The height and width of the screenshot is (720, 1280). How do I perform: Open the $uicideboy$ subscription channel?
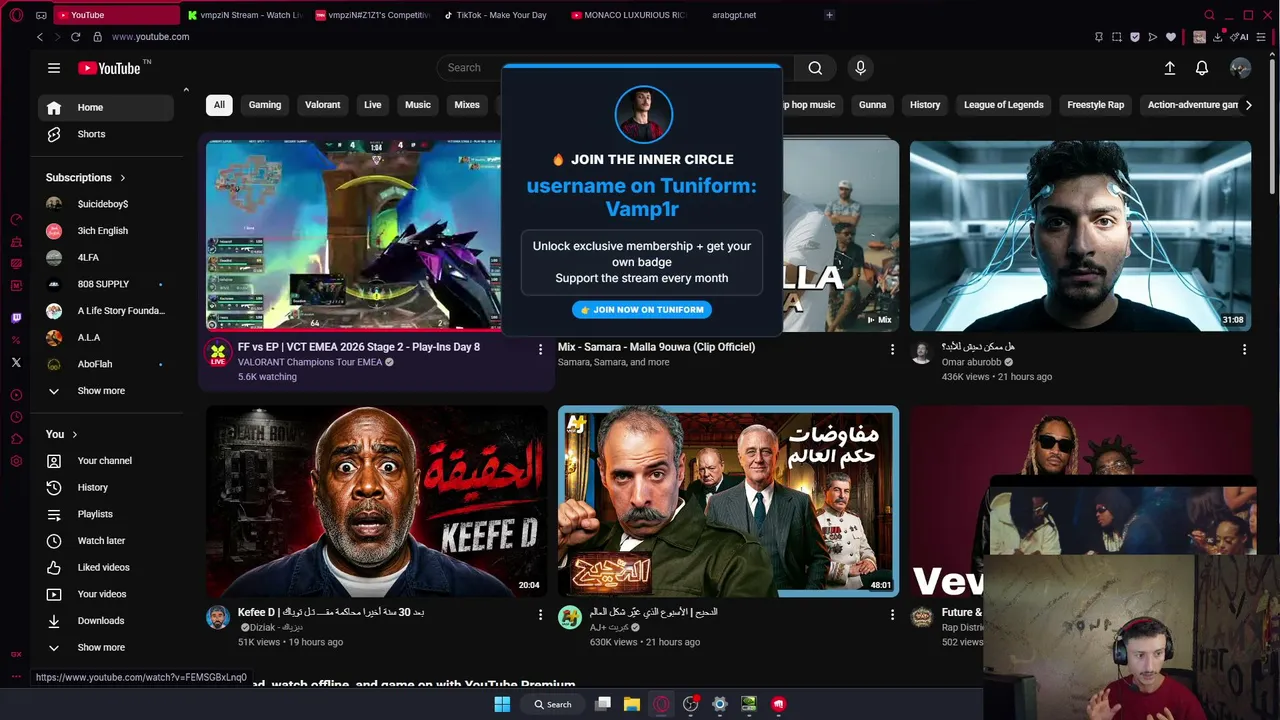(x=106, y=204)
